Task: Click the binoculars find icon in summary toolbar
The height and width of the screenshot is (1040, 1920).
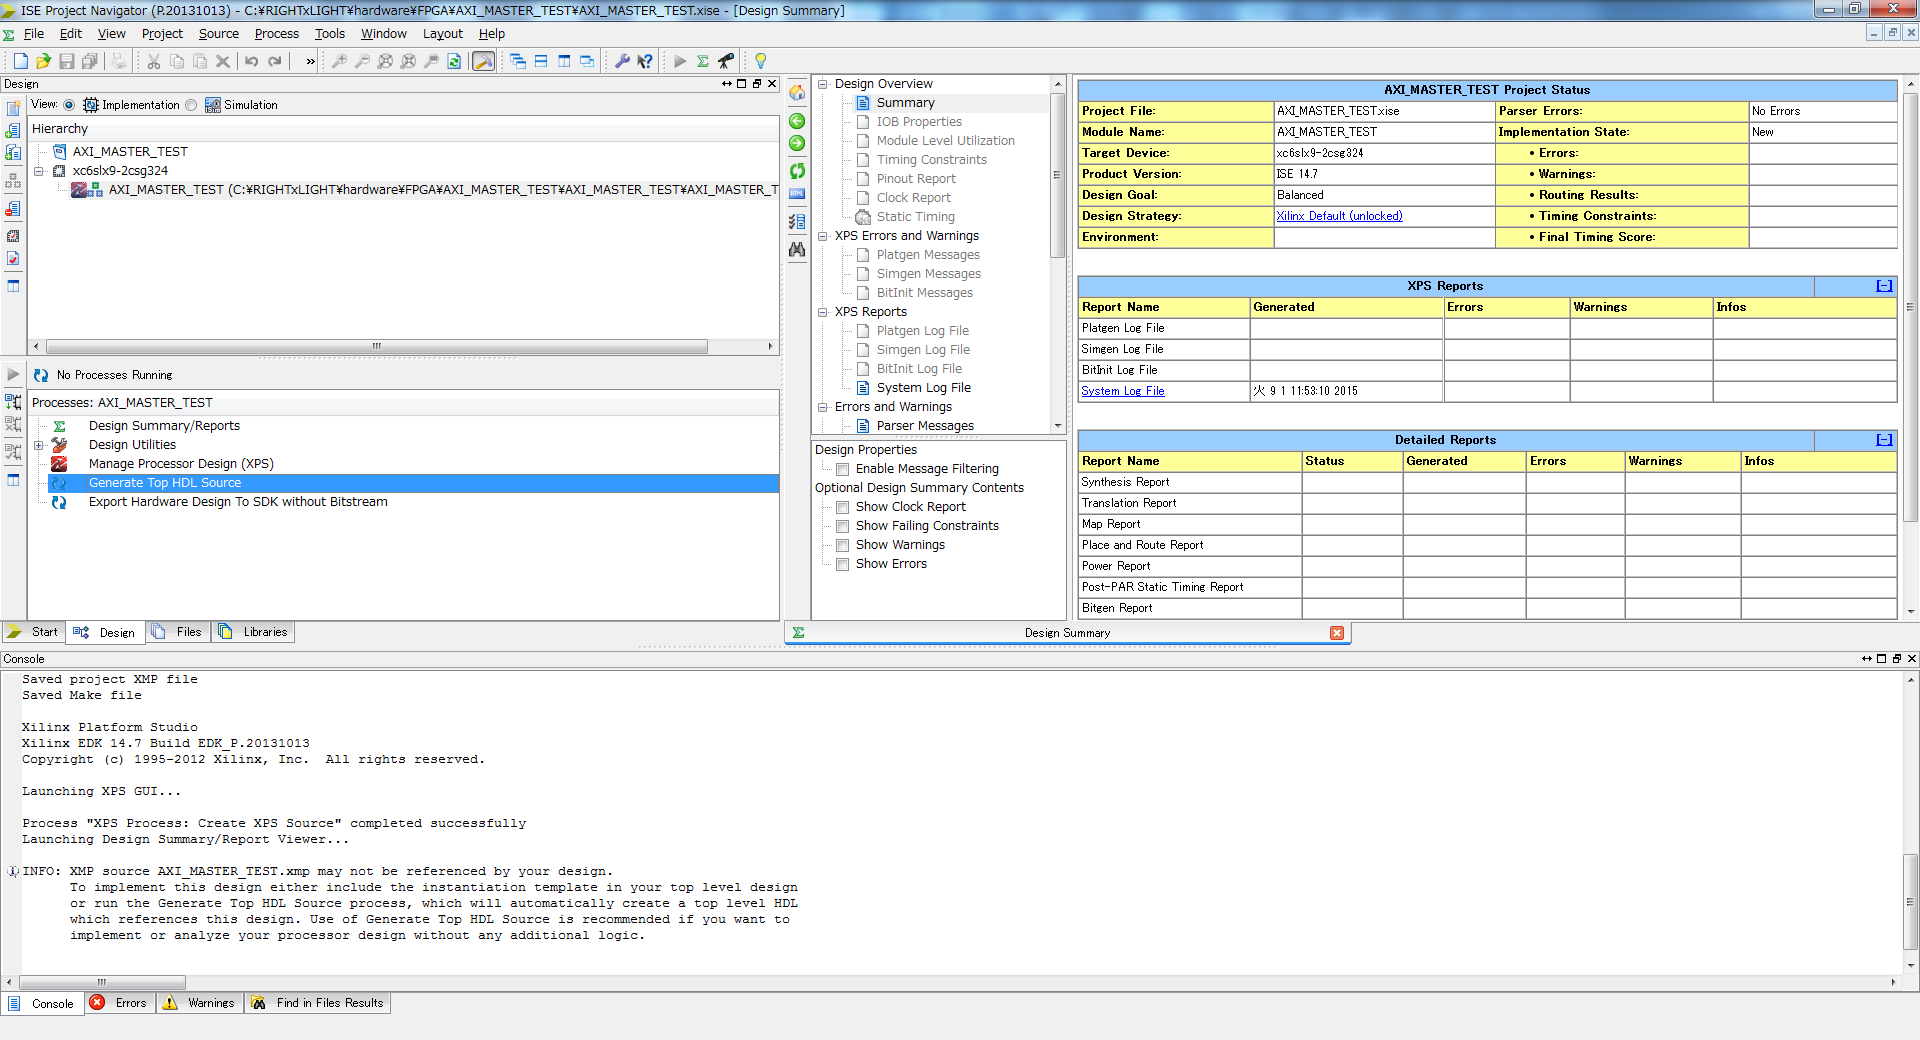Action: (x=797, y=250)
